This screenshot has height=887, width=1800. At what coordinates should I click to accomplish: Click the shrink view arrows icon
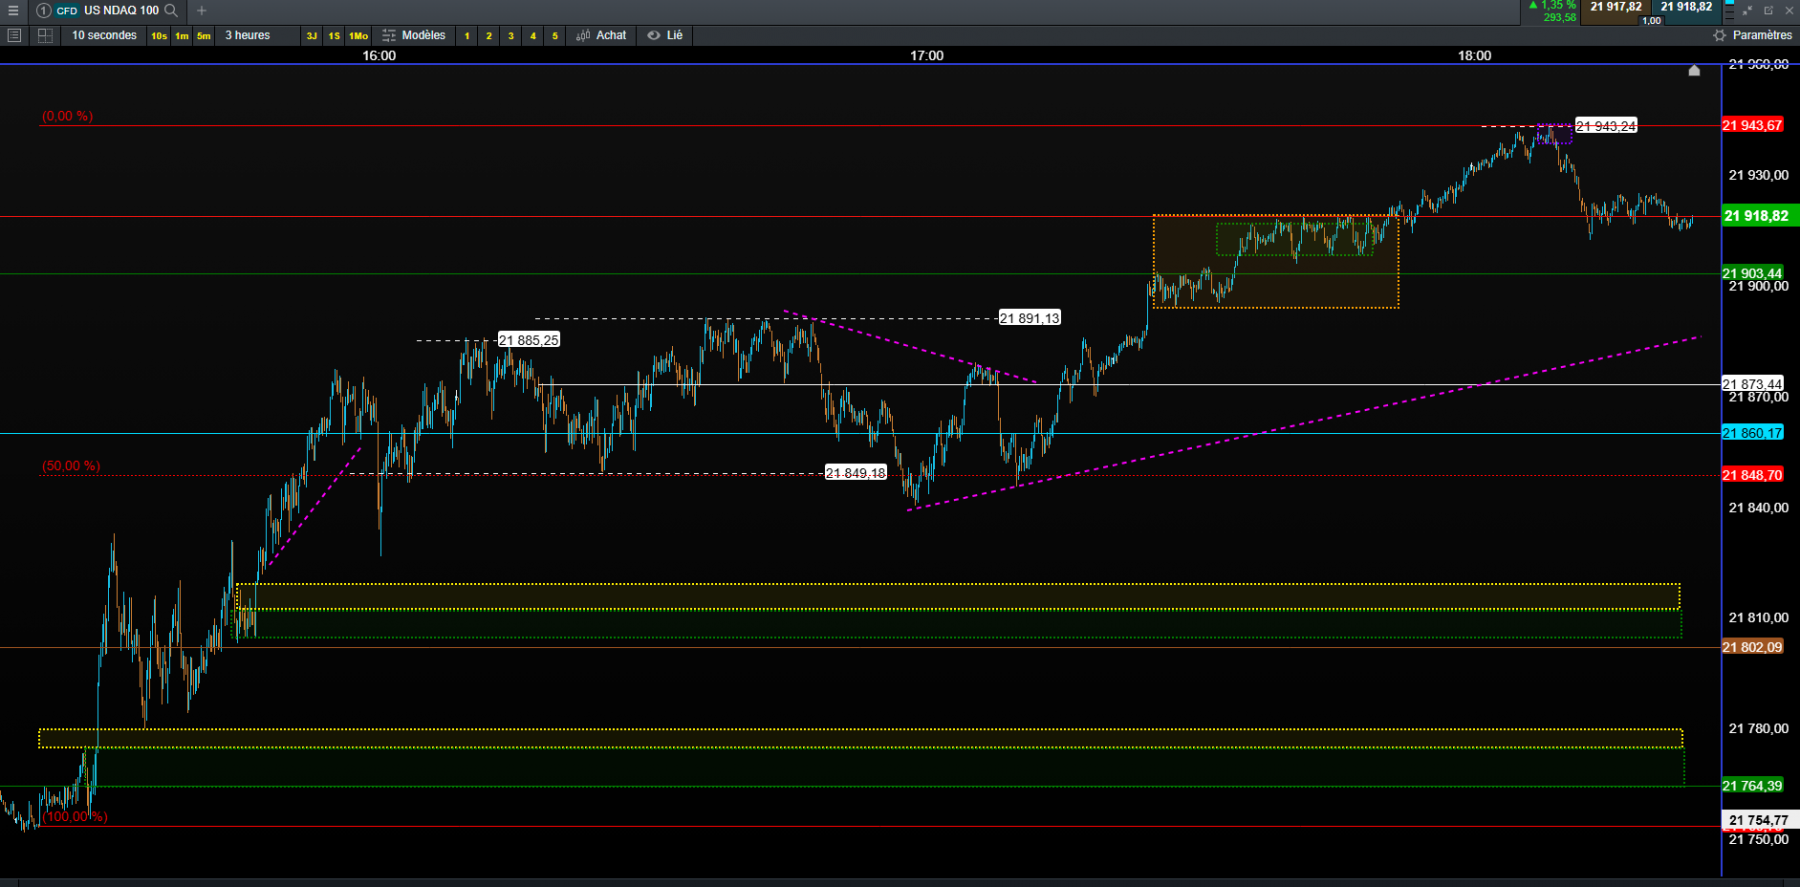point(1747,10)
